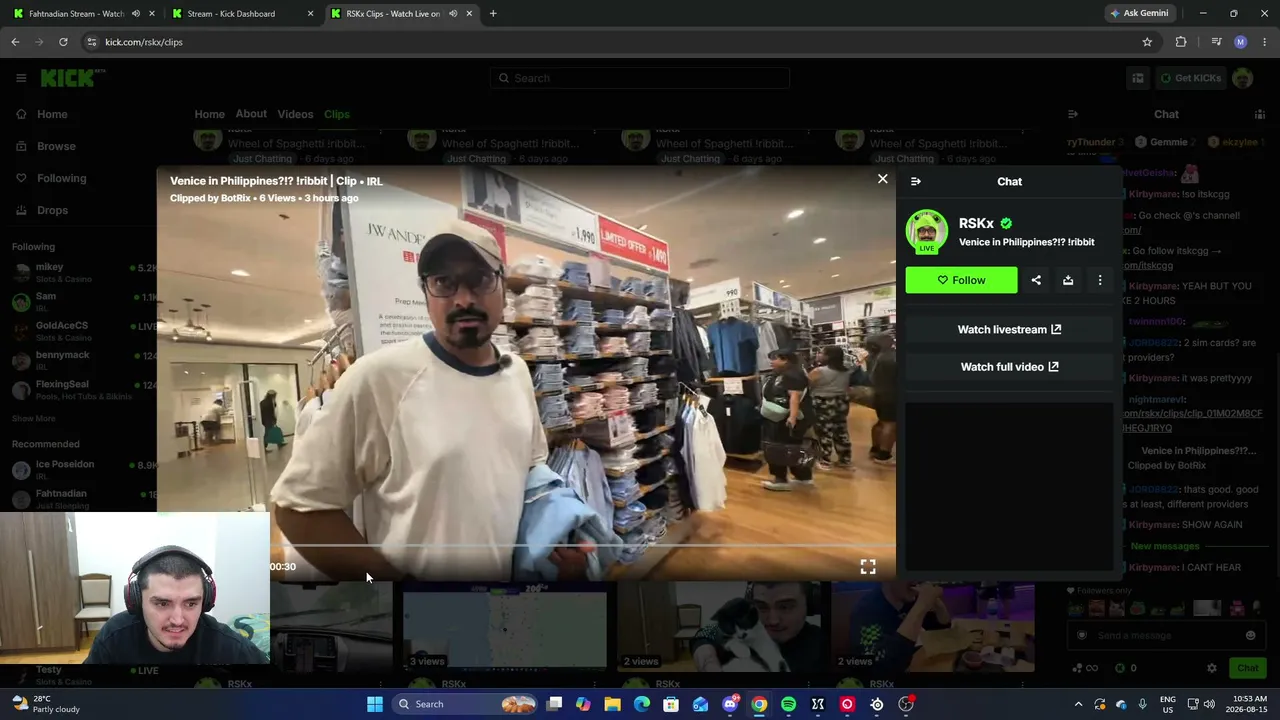
Task: Switch to the channel Clips tab
Action: click(x=337, y=114)
